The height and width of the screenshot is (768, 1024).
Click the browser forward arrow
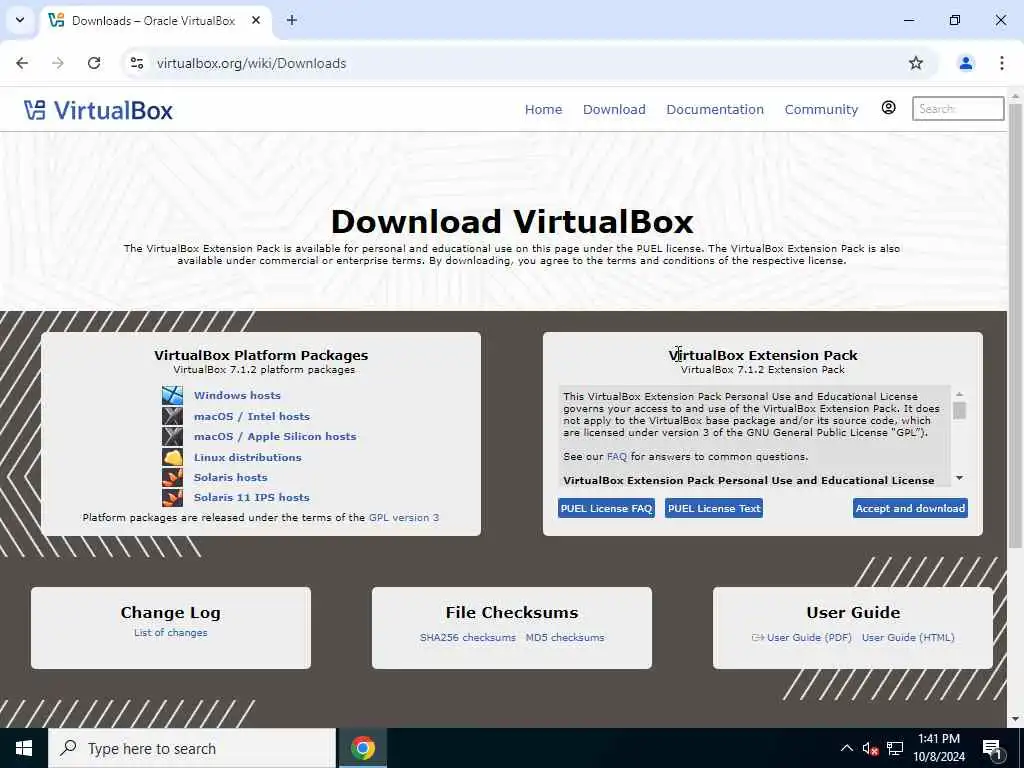point(58,63)
